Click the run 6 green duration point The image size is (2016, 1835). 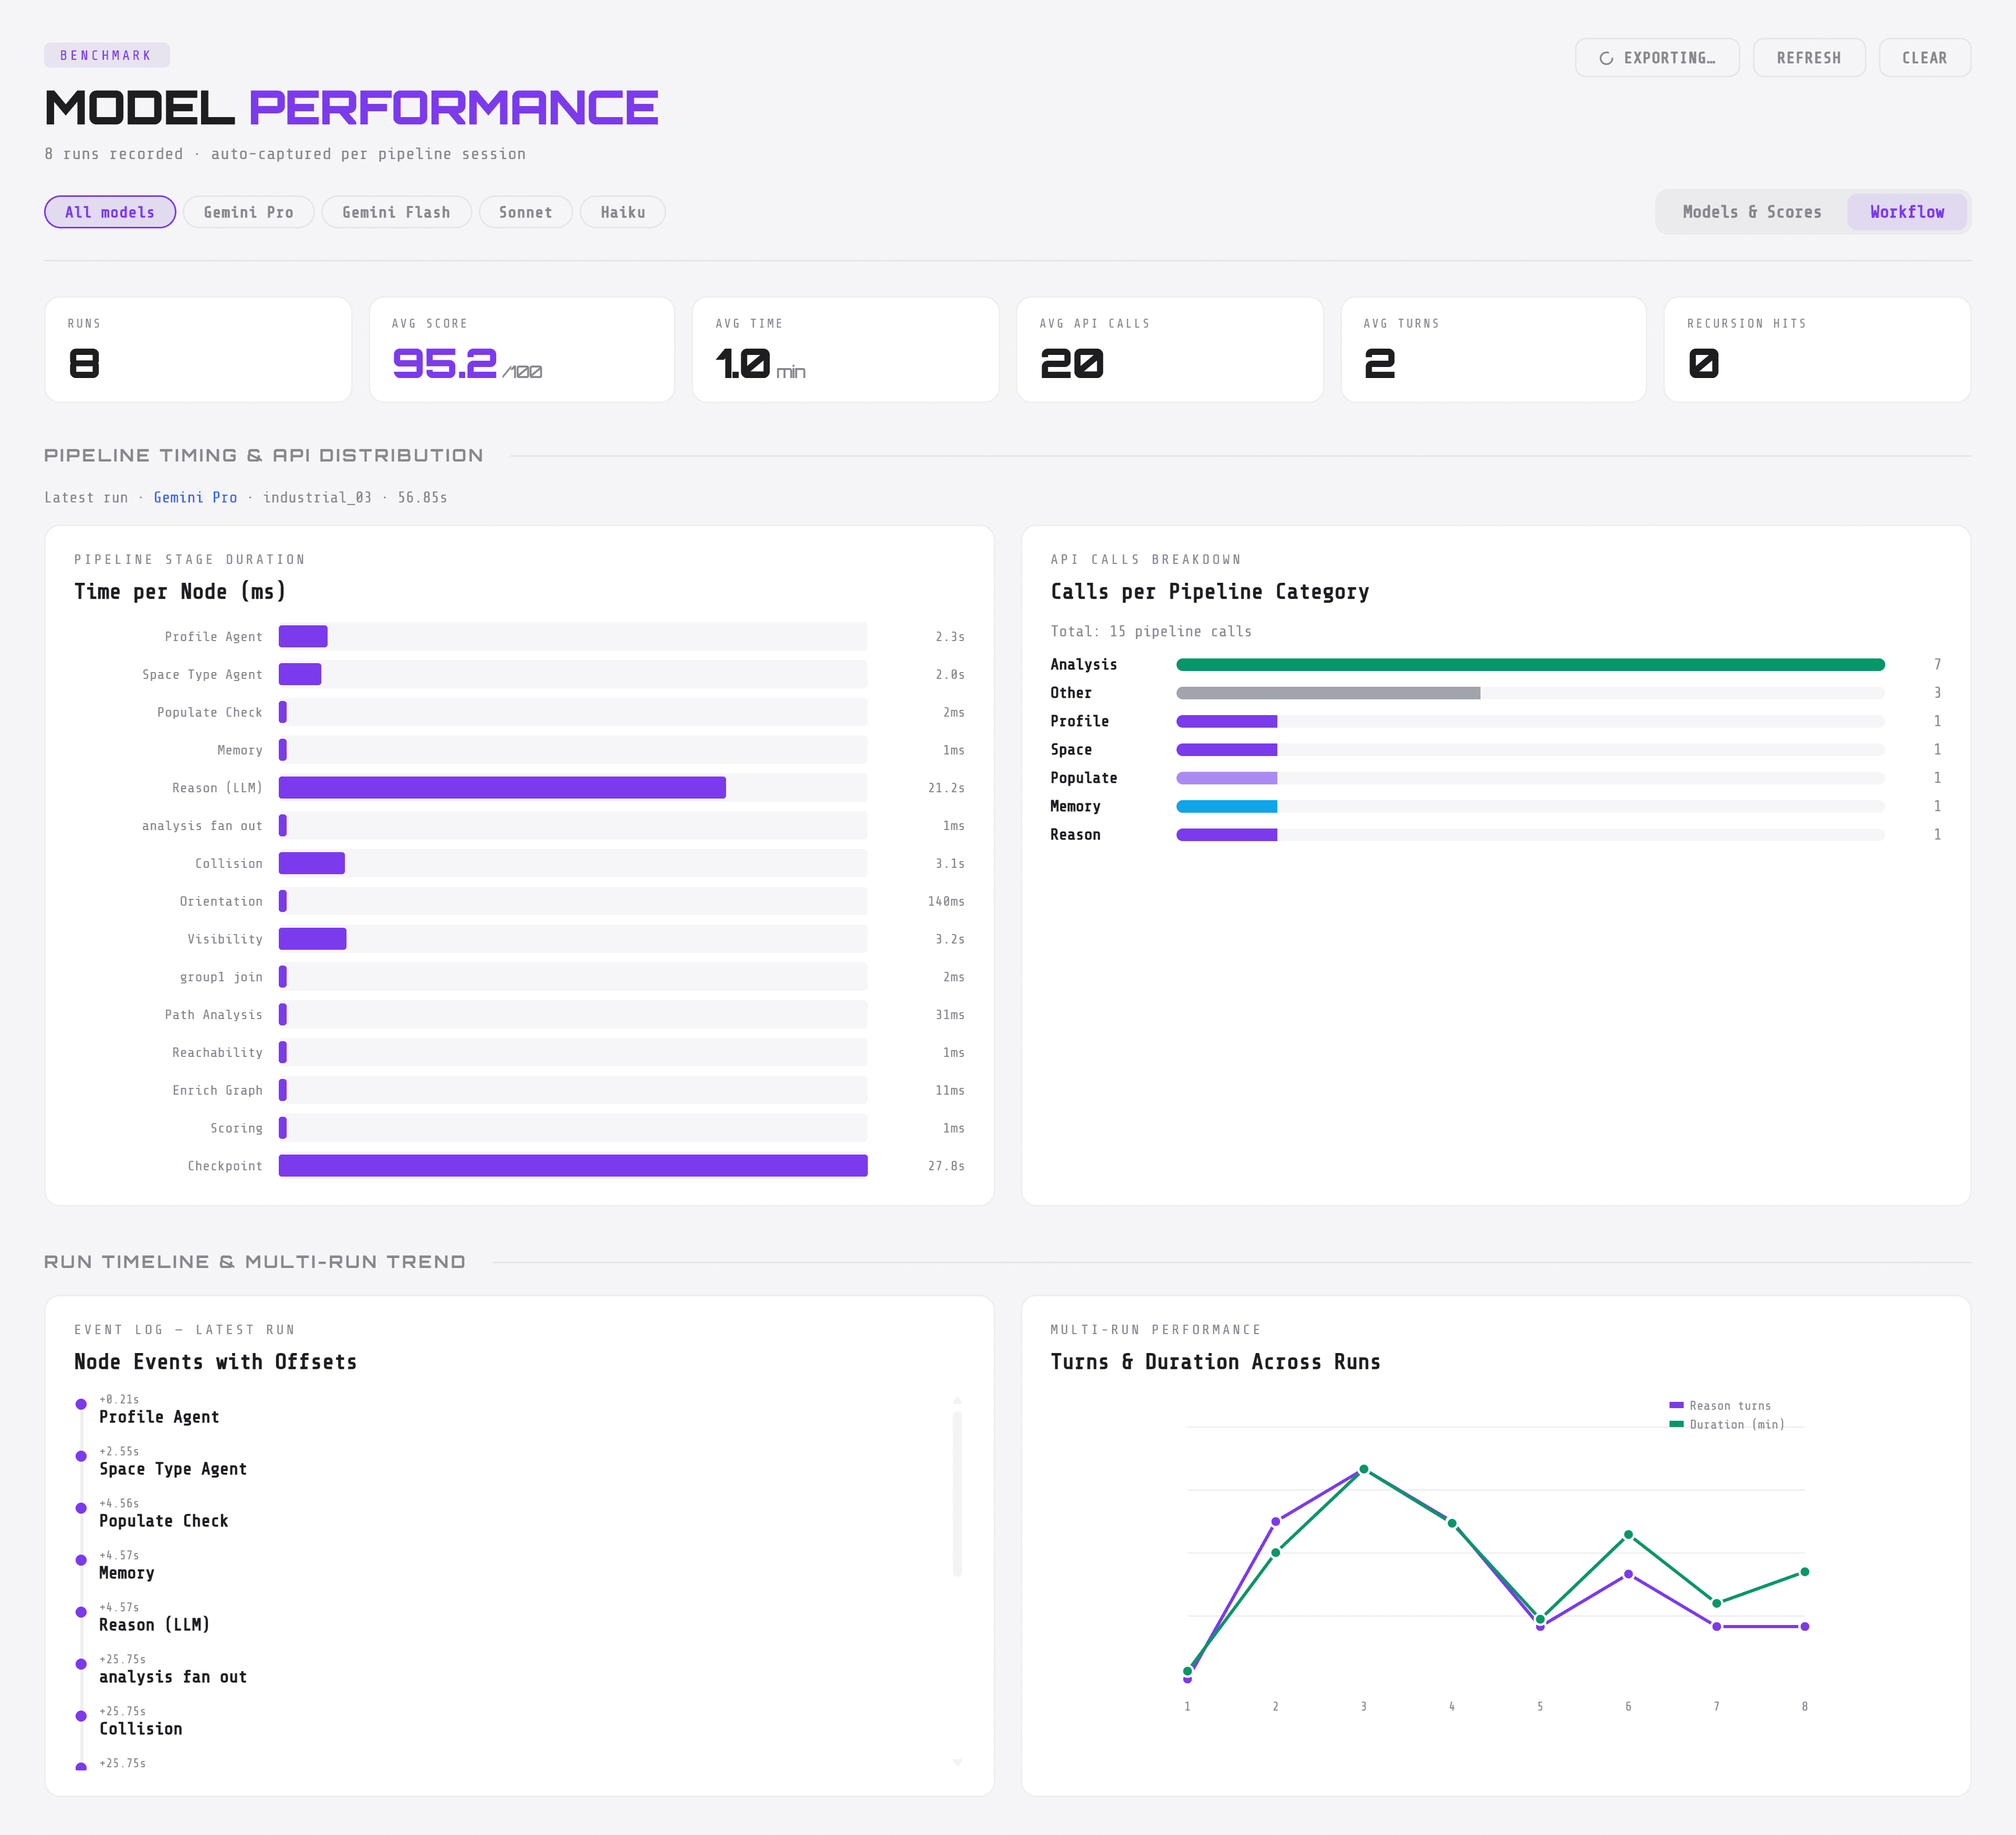pyautogui.click(x=1628, y=1534)
